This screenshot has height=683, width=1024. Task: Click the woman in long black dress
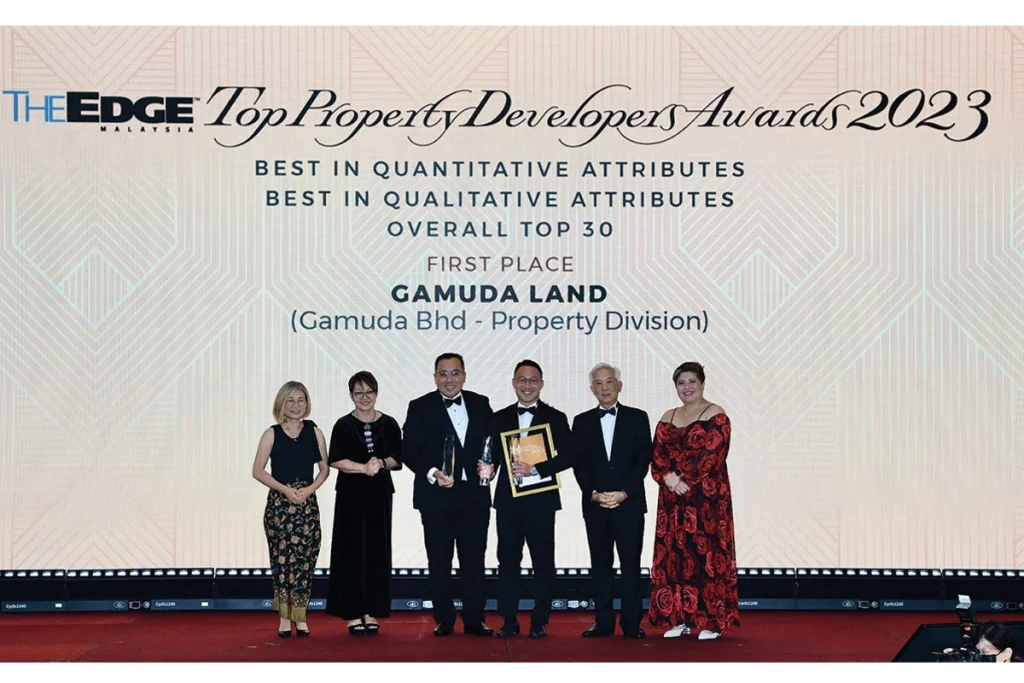tap(364, 500)
